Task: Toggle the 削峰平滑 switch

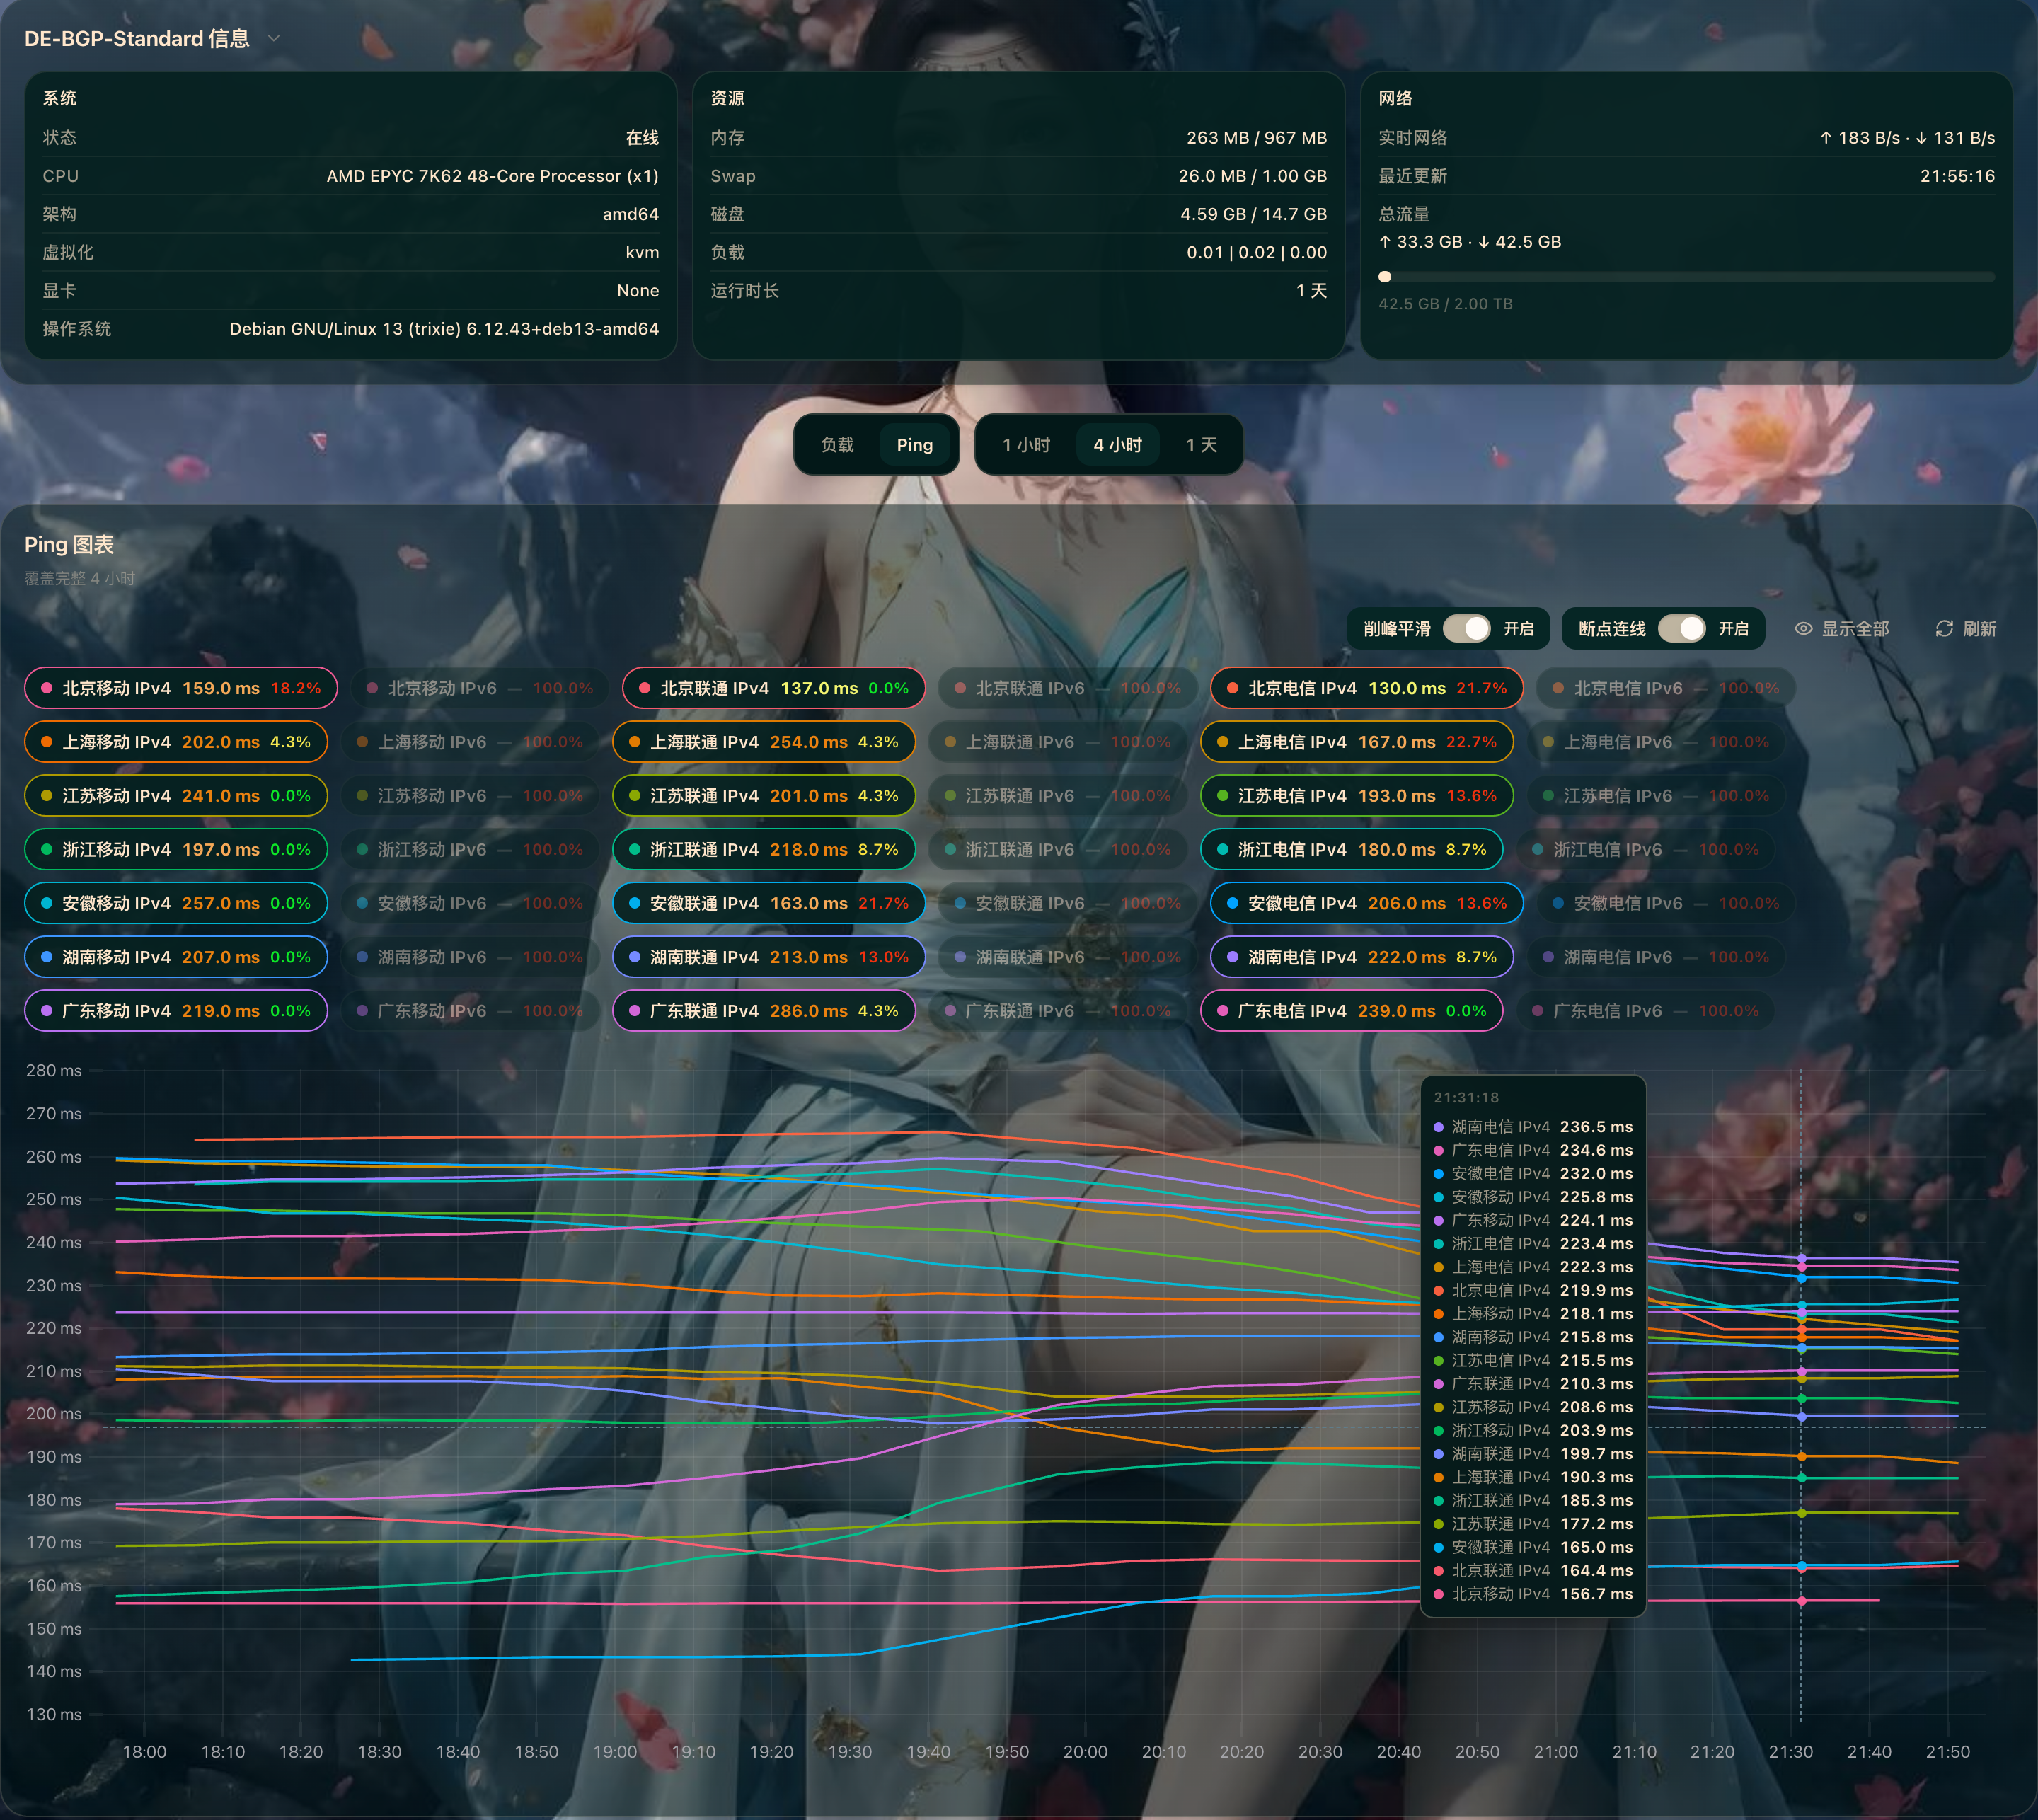Action: (x=1466, y=628)
